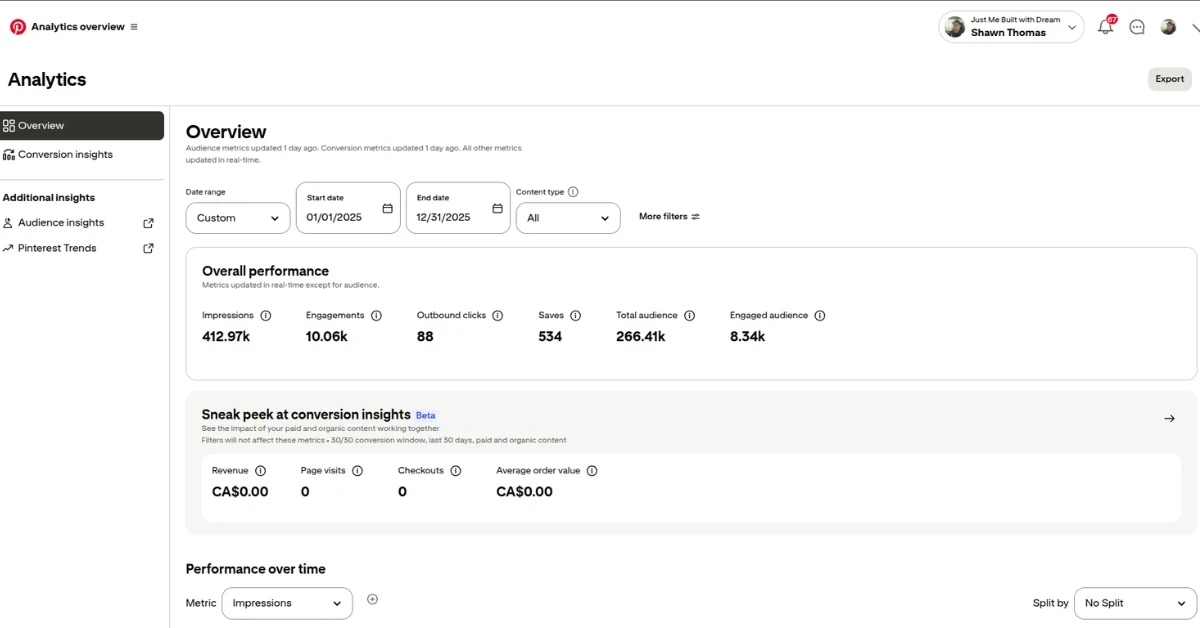1200x628 pixels.
Task: Expand the Split by No Split dropdown
Action: (x=1135, y=603)
